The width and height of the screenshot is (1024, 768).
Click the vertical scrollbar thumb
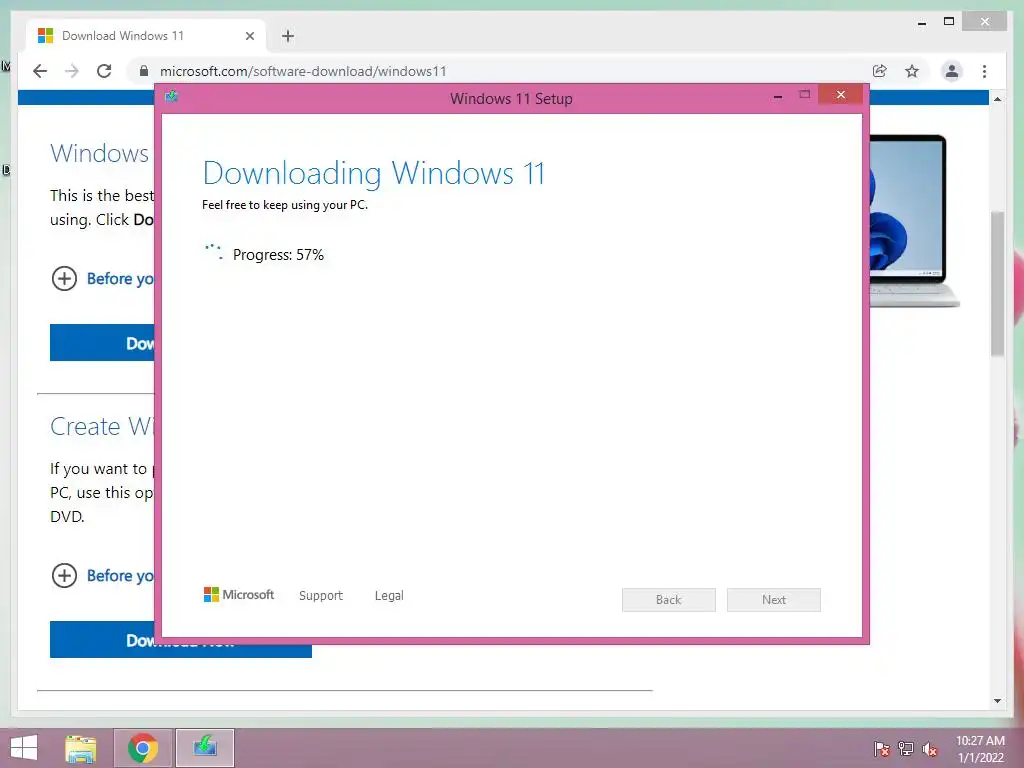[997, 283]
